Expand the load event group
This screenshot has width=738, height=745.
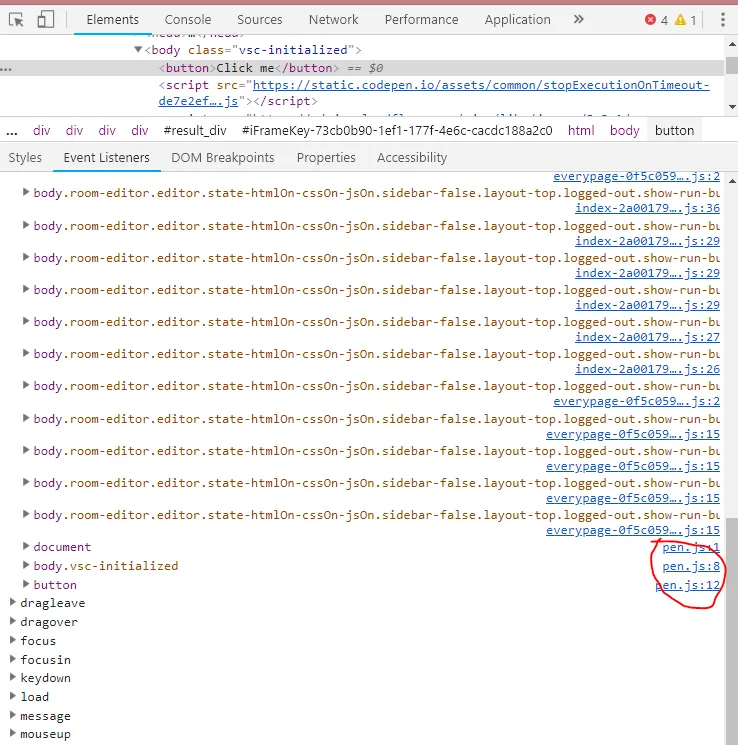click(13, 697)
